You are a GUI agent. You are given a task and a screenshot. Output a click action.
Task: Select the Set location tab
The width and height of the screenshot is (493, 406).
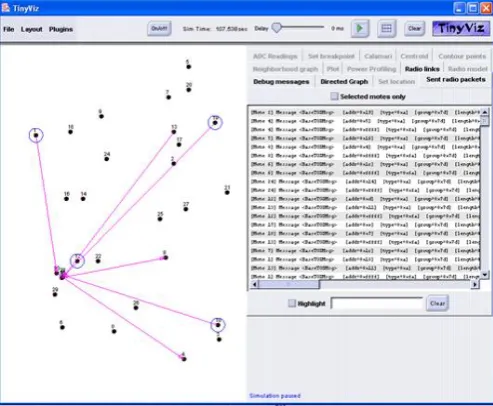(x=396, y=82)
